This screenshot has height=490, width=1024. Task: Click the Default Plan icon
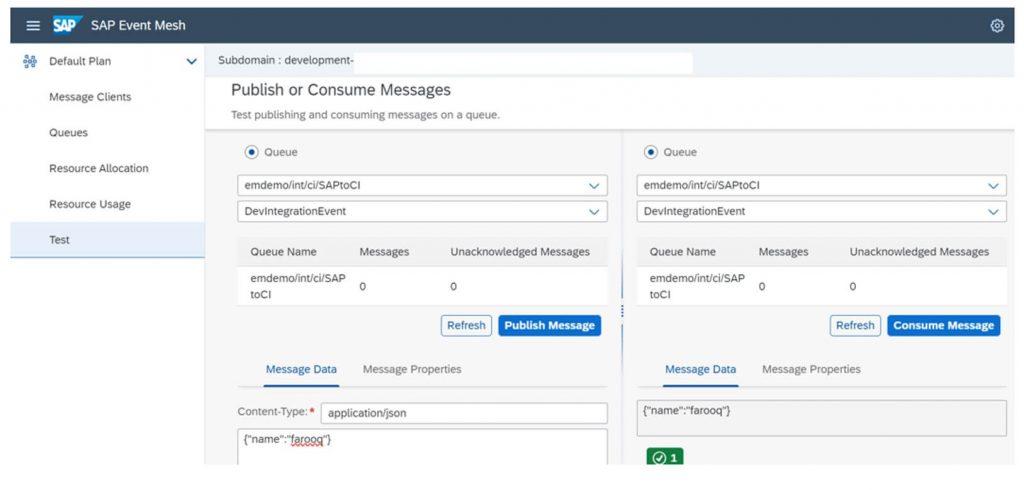pos(29,61)
